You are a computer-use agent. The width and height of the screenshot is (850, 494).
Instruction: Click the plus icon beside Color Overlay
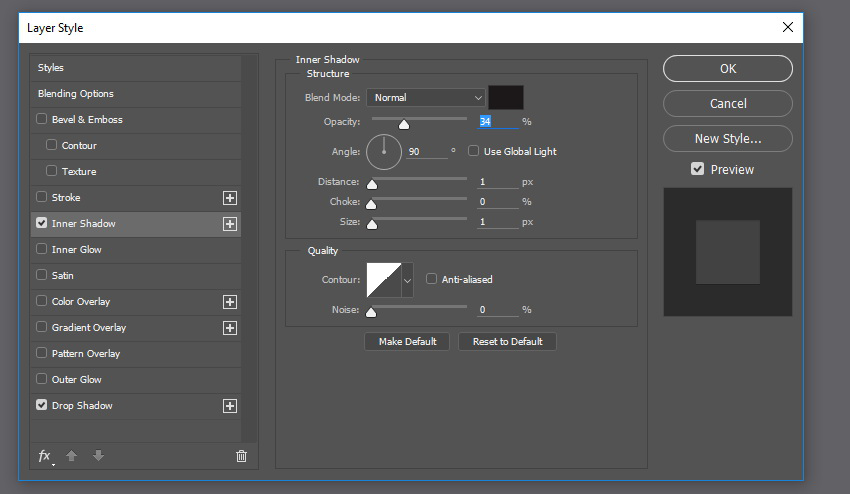point(230,302)
